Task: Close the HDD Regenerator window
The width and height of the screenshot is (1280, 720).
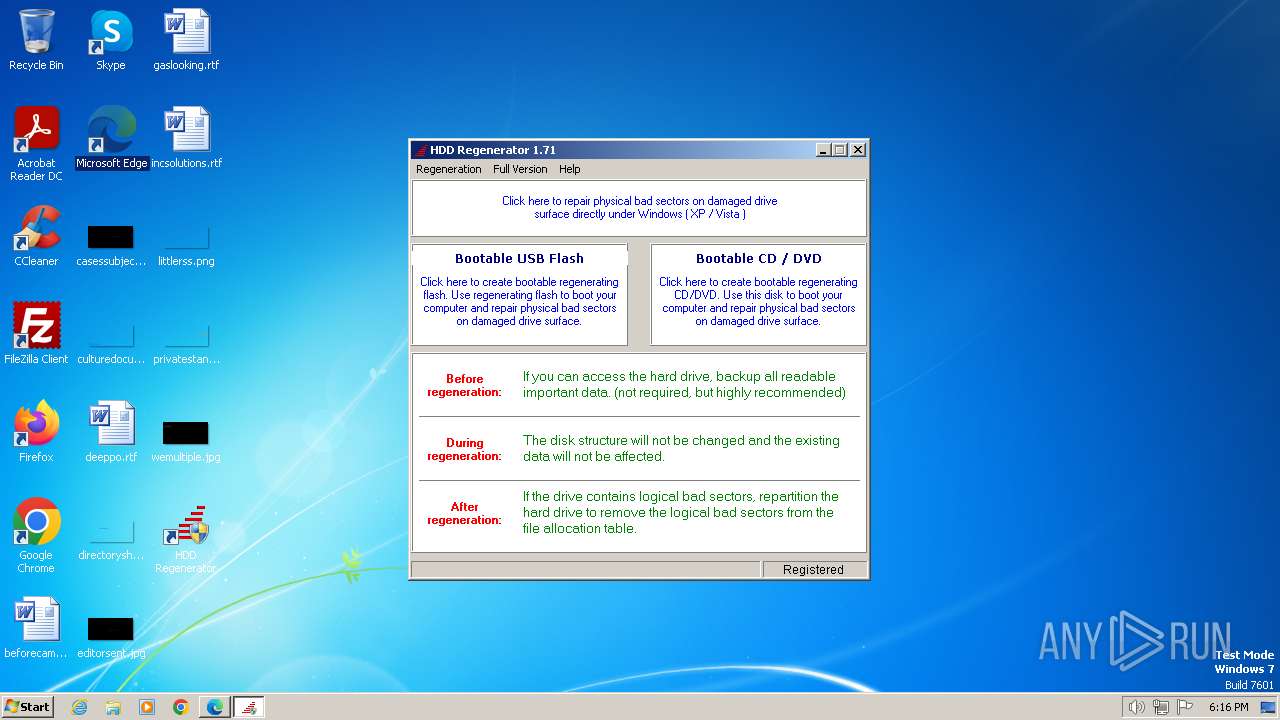Action: [x=858, y=150]
